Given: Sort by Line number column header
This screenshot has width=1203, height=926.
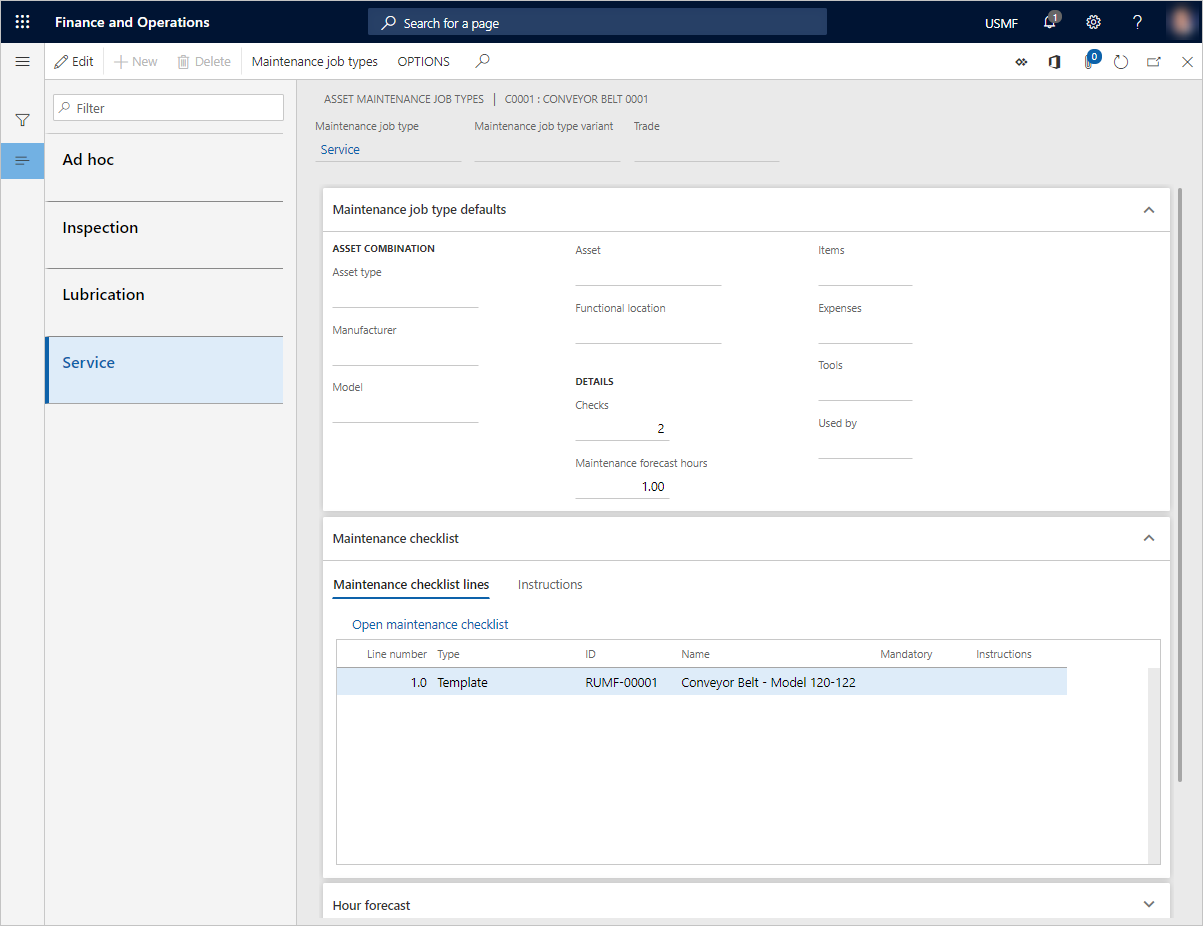Looking at the screenshot, I should click(x=396, y=654).
